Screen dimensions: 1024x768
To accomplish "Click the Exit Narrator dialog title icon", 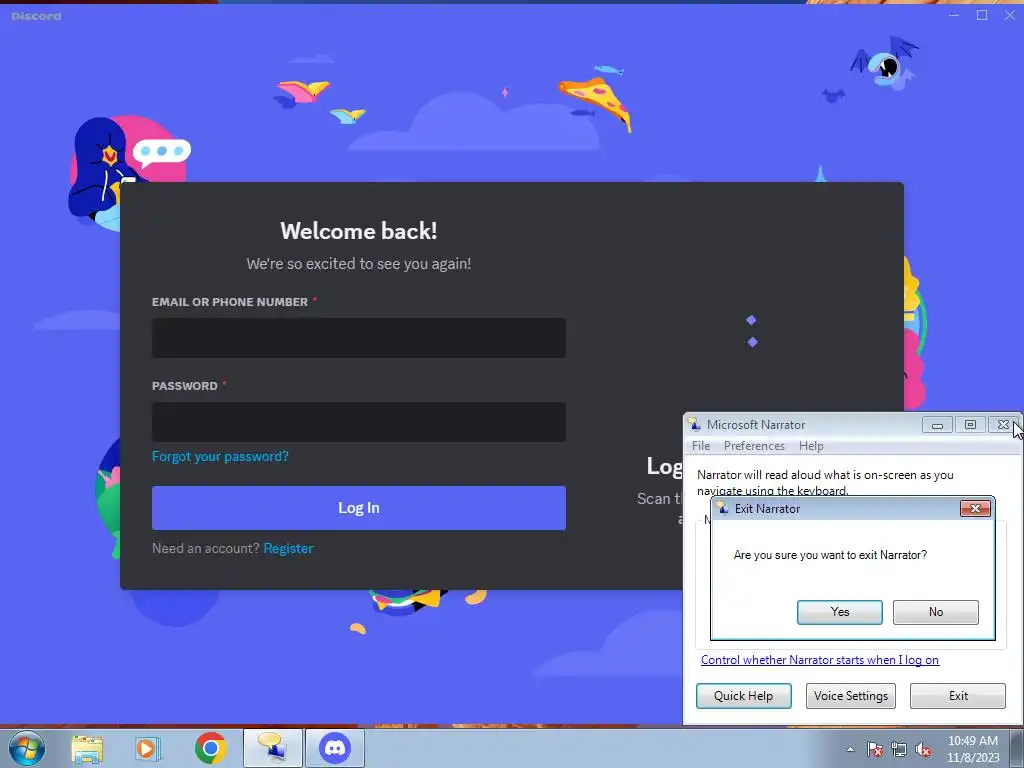I will tap(722, 509).
